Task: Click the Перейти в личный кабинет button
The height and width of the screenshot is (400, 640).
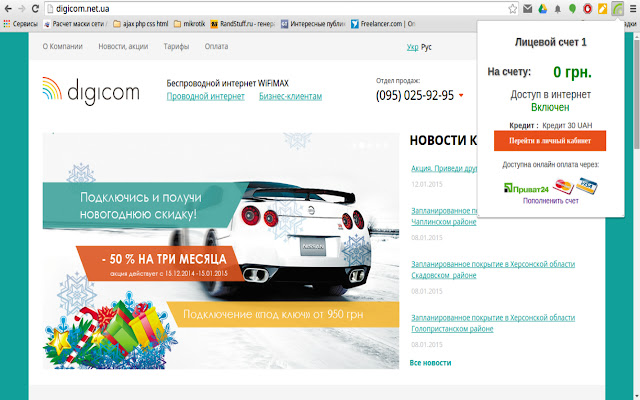Action: pyautogui.click(x=550, y=141)
